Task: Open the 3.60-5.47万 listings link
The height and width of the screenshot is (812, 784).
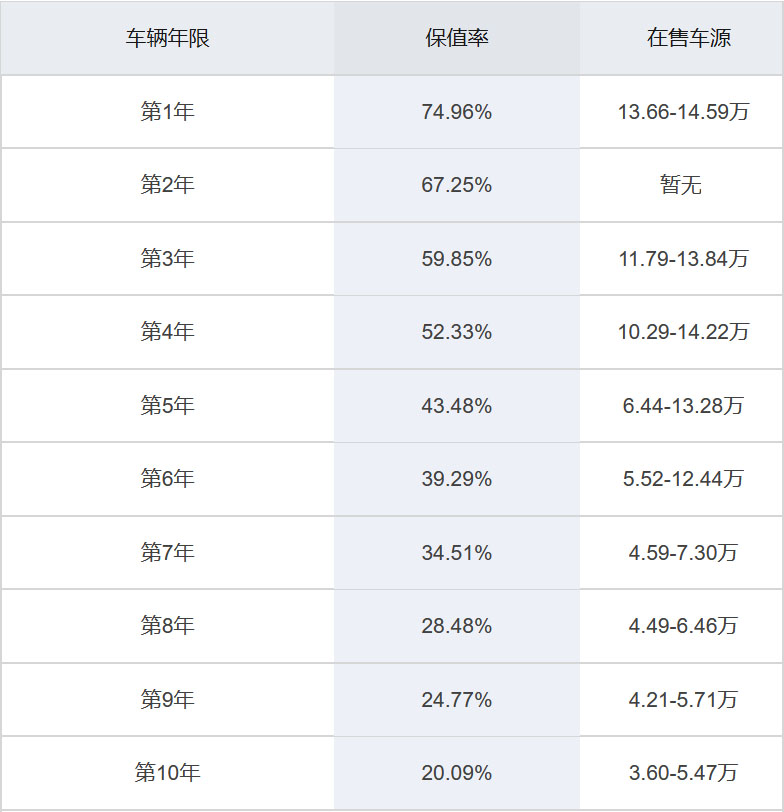Action: [683, 773]
